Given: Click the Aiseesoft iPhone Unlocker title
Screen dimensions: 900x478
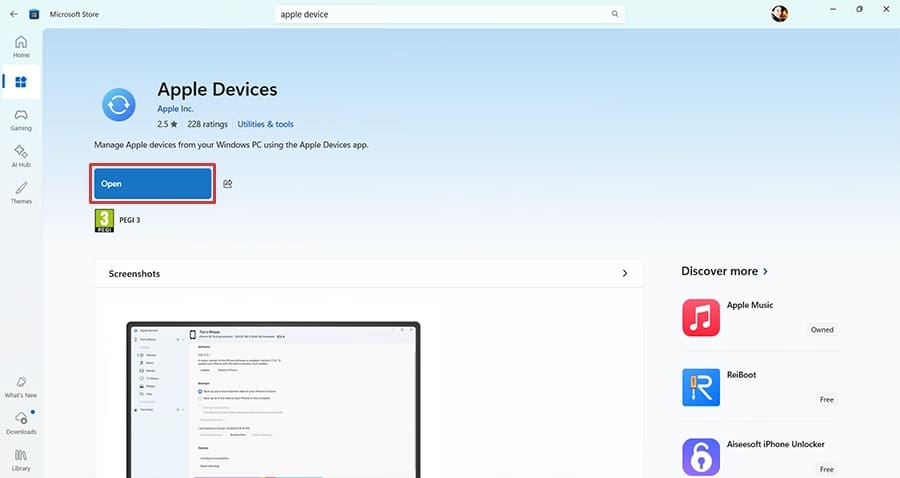Looking at the screenshot, I should coord(775,444).
